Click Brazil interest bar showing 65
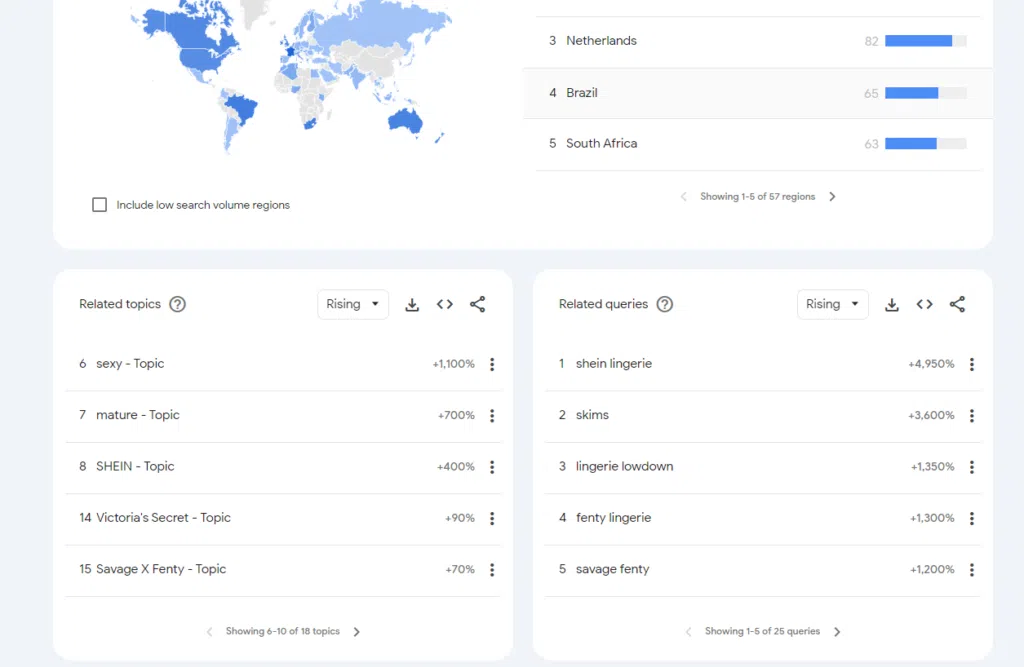 [925, 93]
